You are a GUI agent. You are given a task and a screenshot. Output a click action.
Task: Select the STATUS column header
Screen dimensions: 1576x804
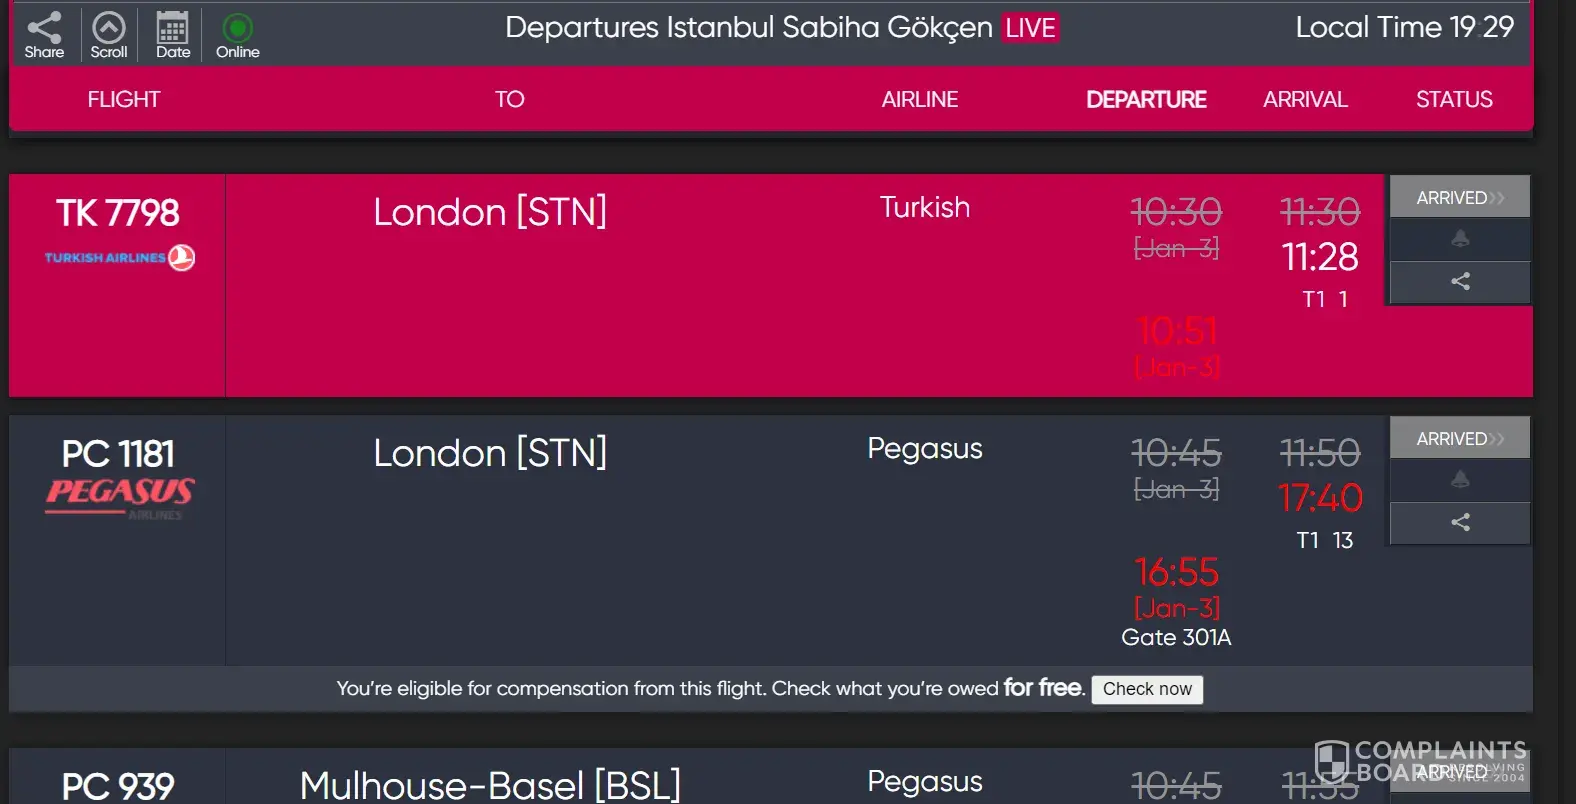tap(1454, 100)
